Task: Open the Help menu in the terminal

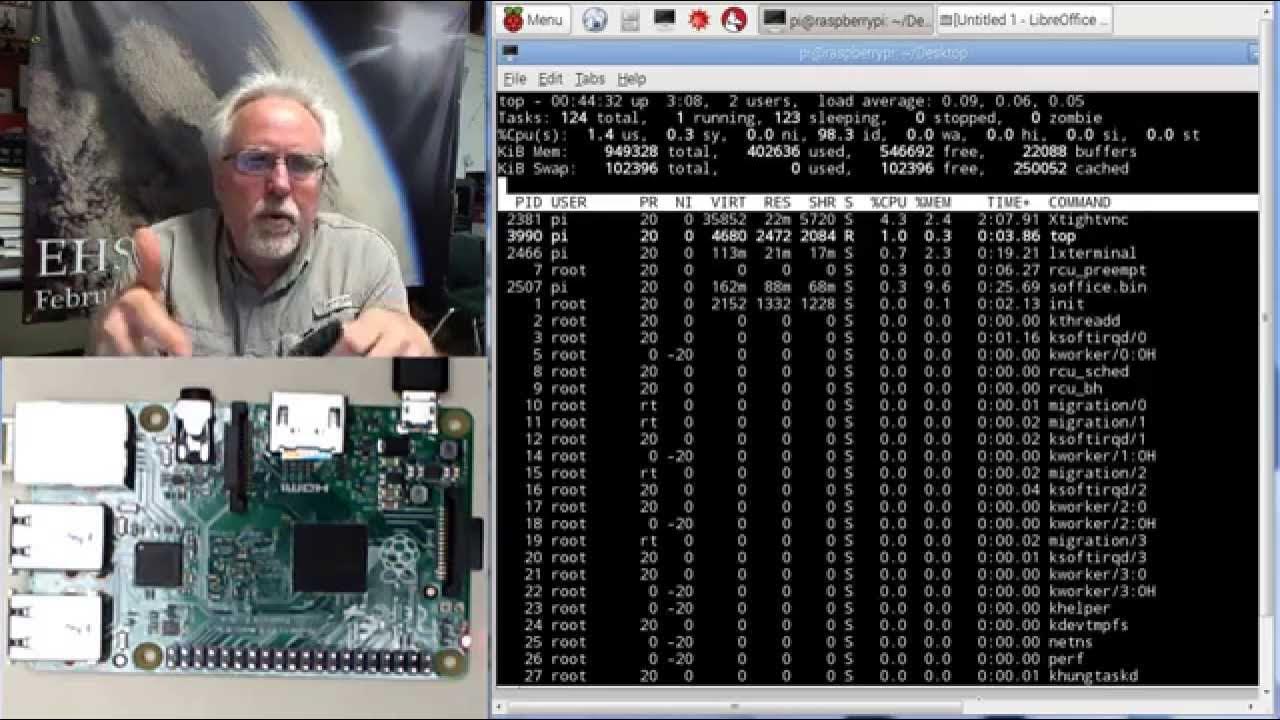Action: point(631,79)
